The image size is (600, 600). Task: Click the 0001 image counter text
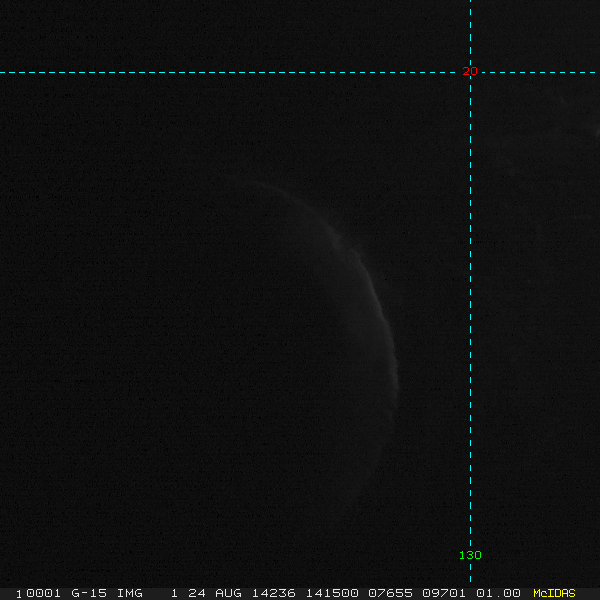43,593
